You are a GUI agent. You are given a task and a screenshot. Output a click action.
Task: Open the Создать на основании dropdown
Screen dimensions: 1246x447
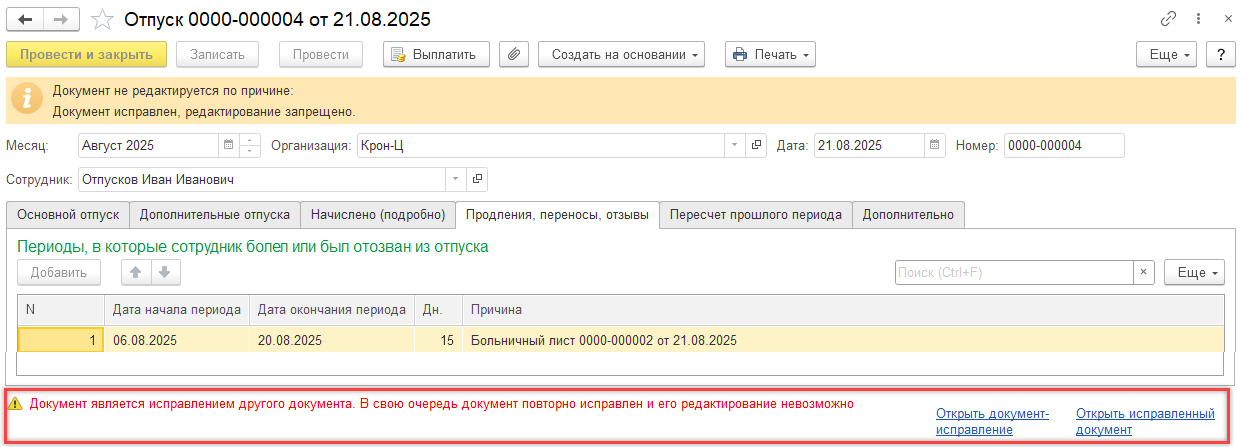point(621,54)
